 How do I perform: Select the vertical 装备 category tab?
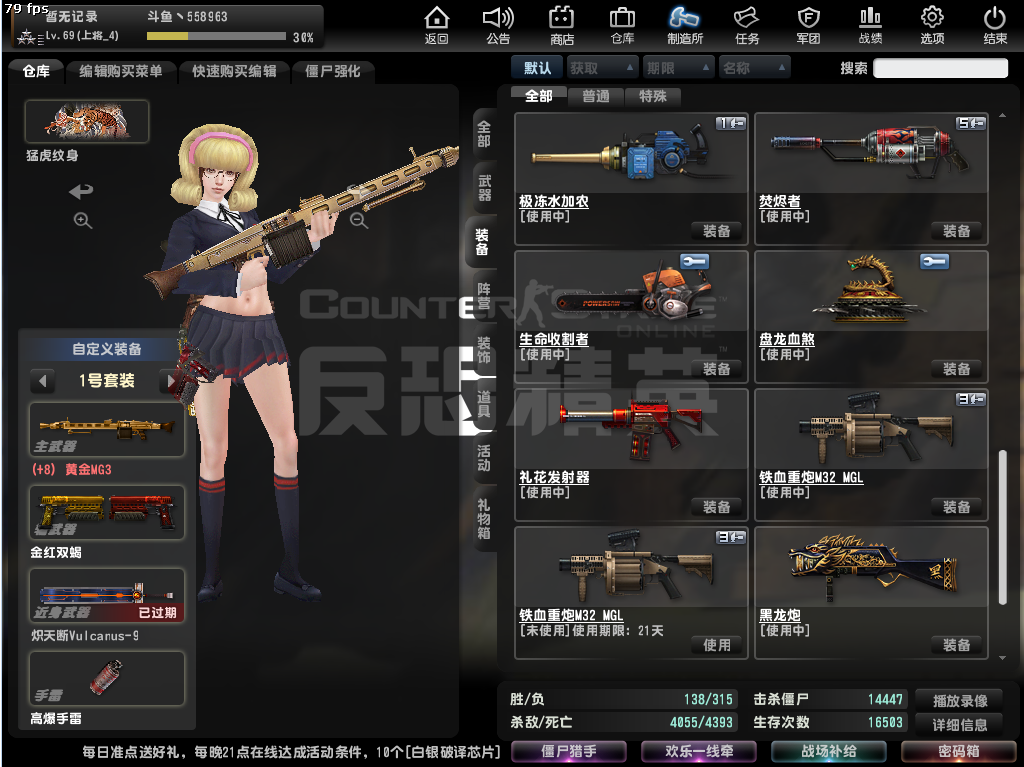[x=482, y=241]
